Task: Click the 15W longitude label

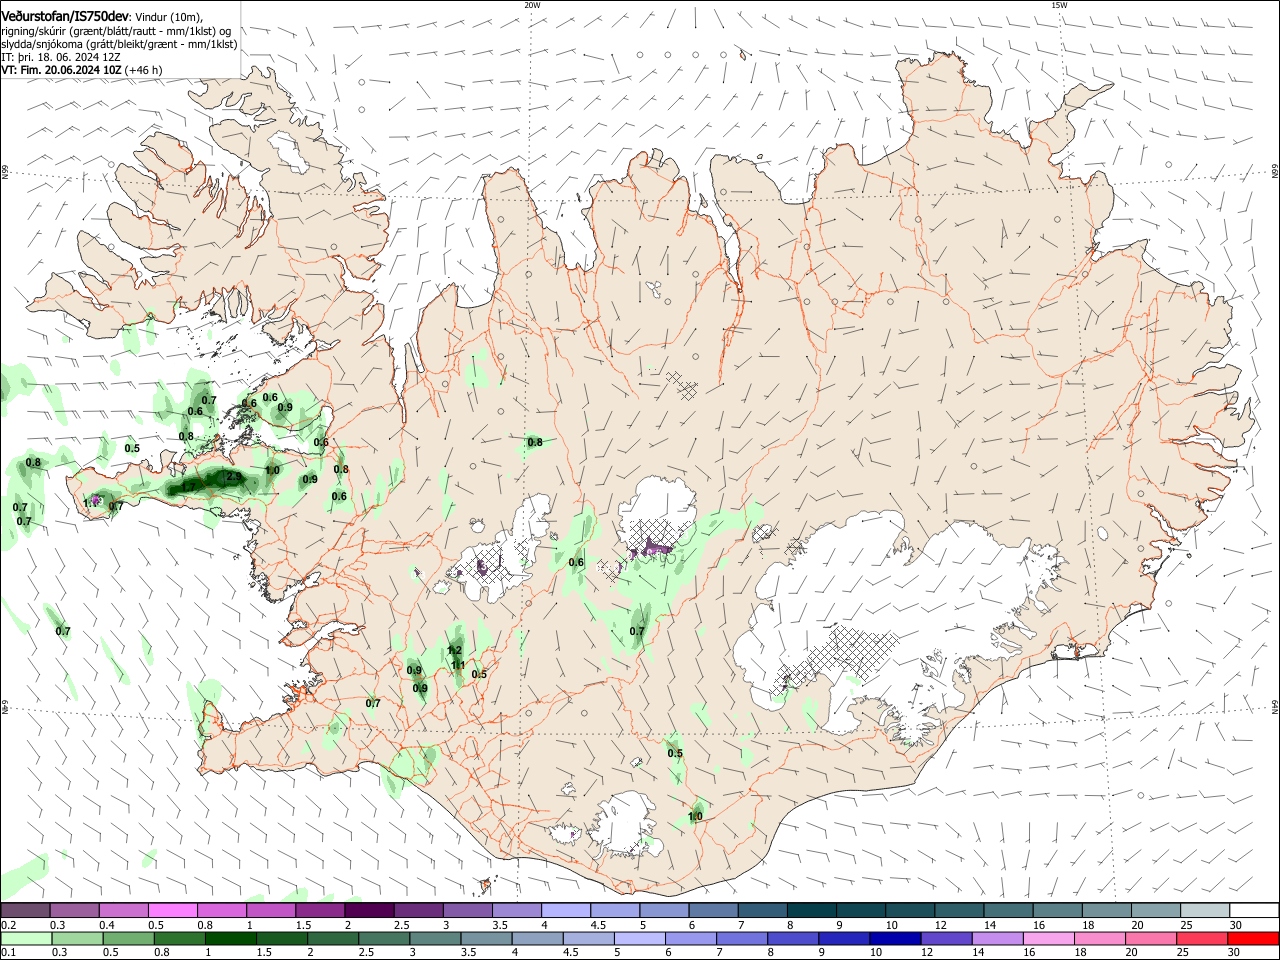Action: (x=1059, y=5)
